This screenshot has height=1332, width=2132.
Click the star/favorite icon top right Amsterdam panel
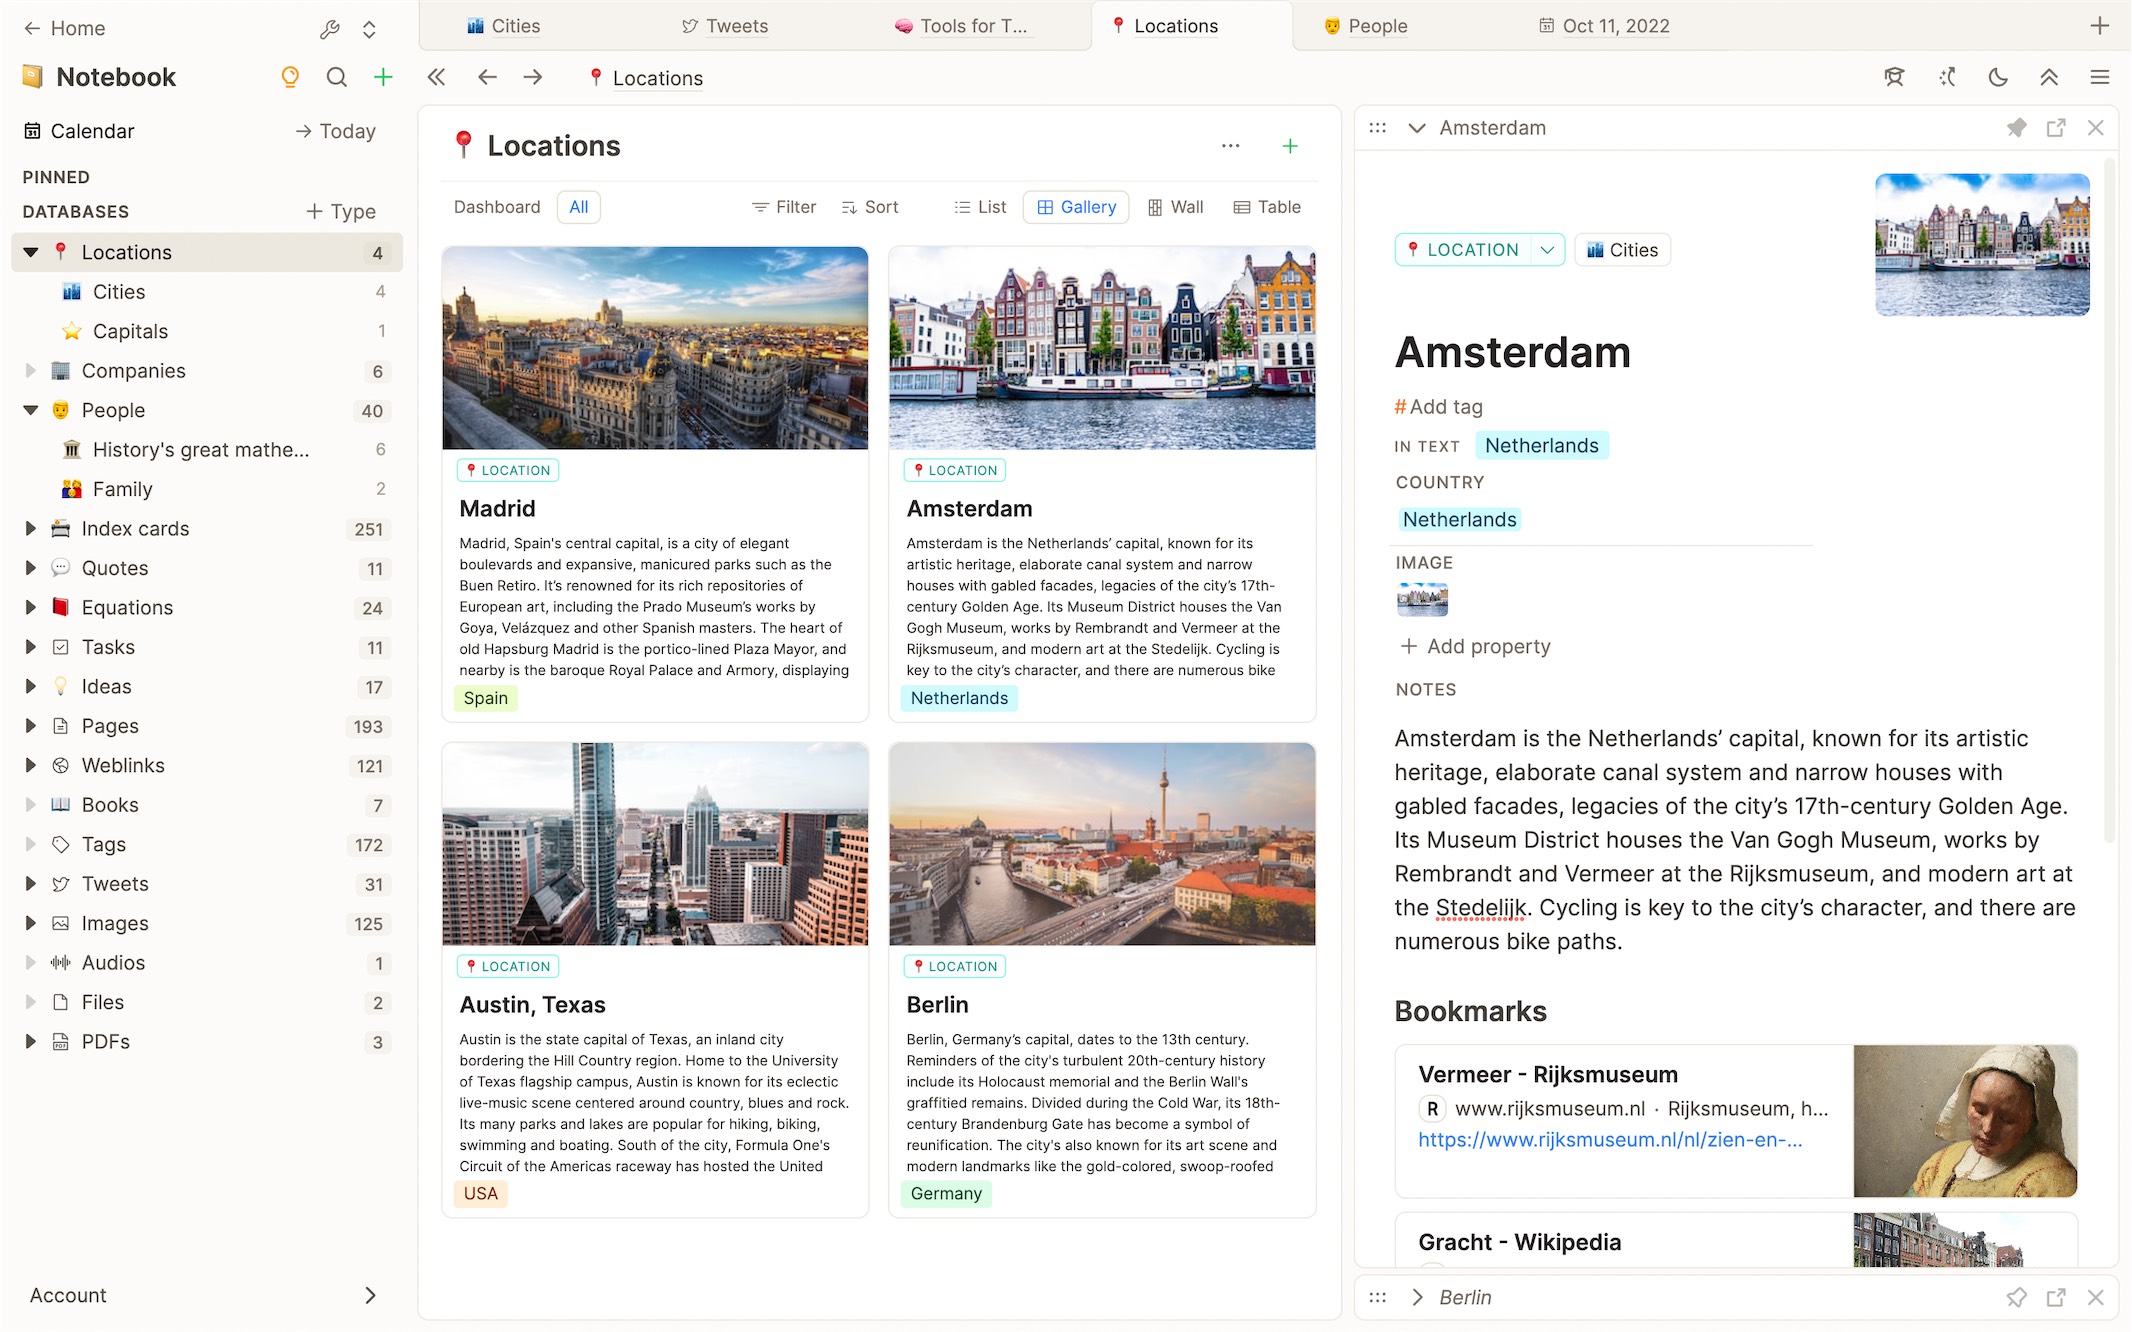2015,127
